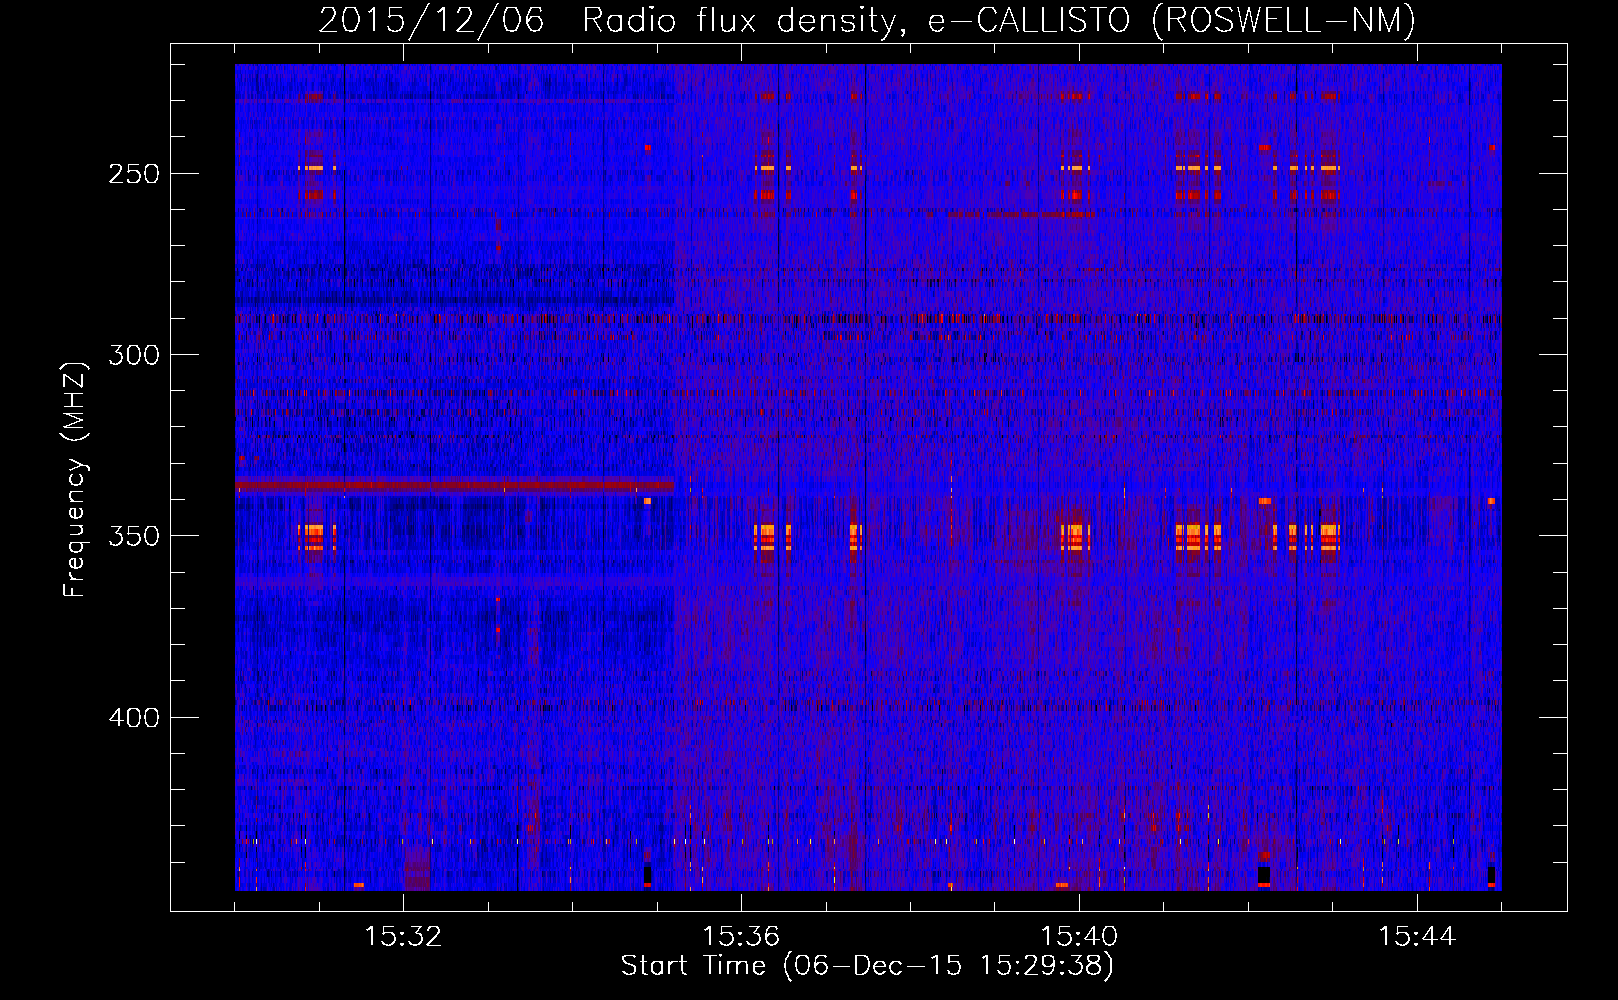Select the 'Frequency (MHZ)' y-axis label
Image resolution: width=1618 pixels, height=1000 pixels.
(75, 479)
